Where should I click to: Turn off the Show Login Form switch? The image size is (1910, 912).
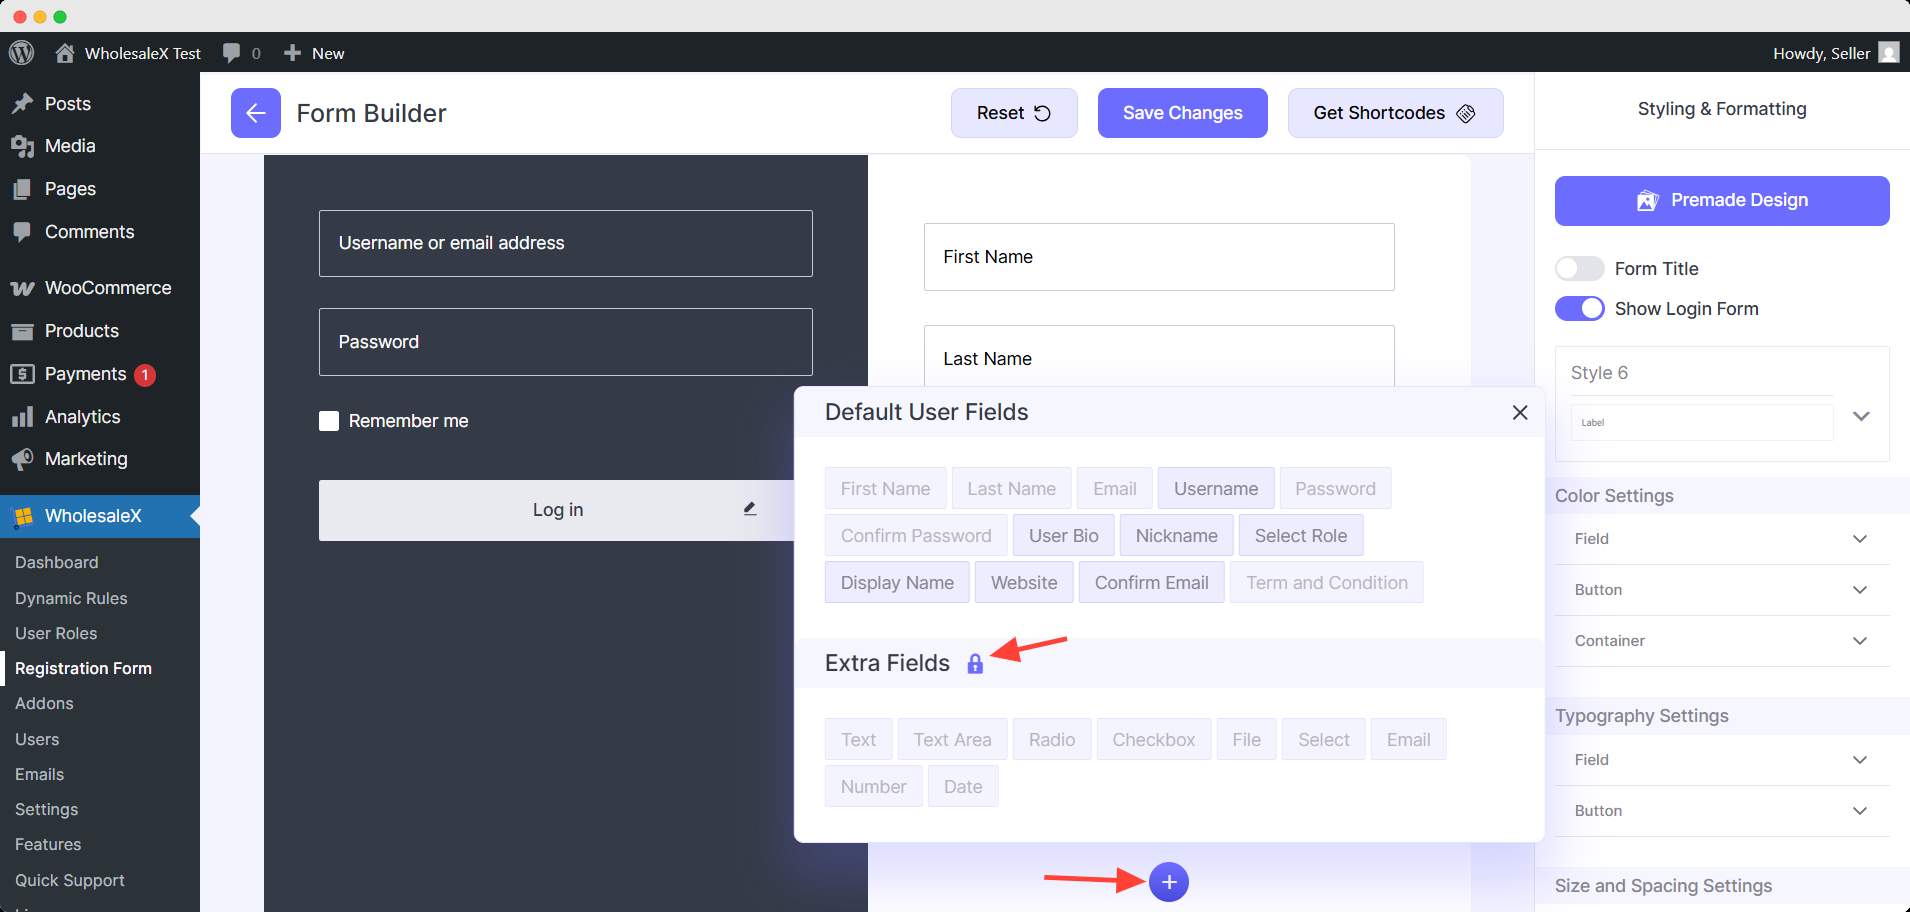pyautogui.click(x=1580, y=309)
